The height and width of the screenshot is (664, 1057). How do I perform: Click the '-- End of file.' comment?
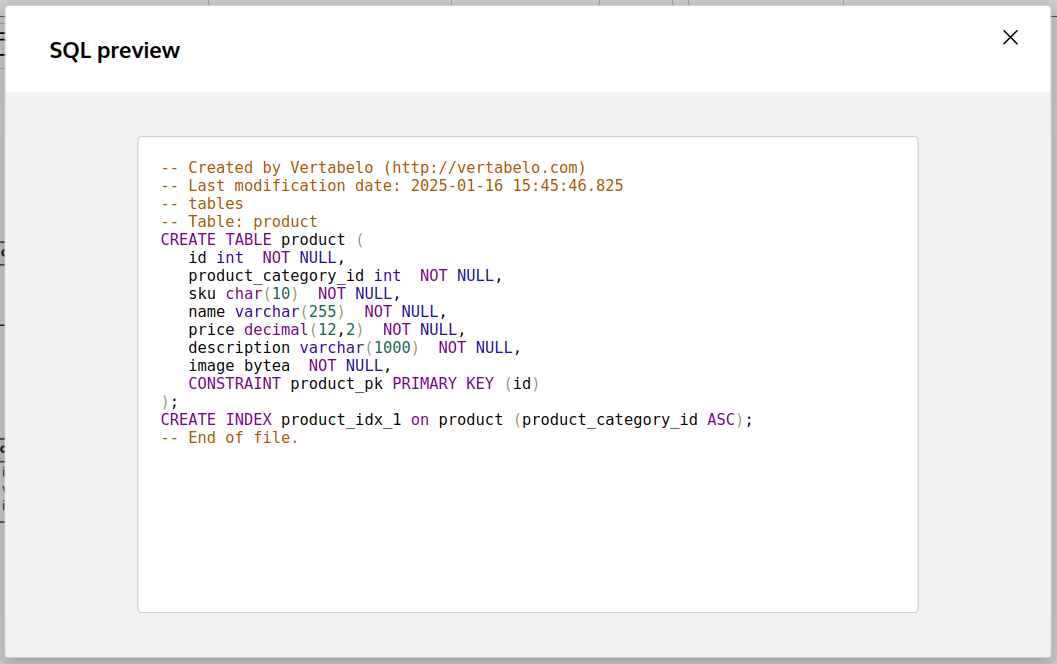point(230,438)
